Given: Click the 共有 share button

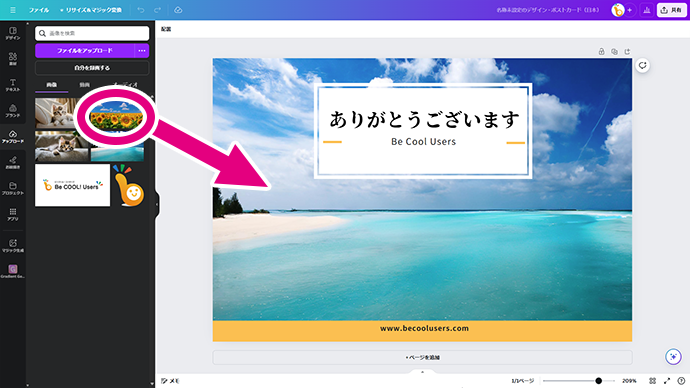Looking at the screenshot, I should (x=672, y=10).
